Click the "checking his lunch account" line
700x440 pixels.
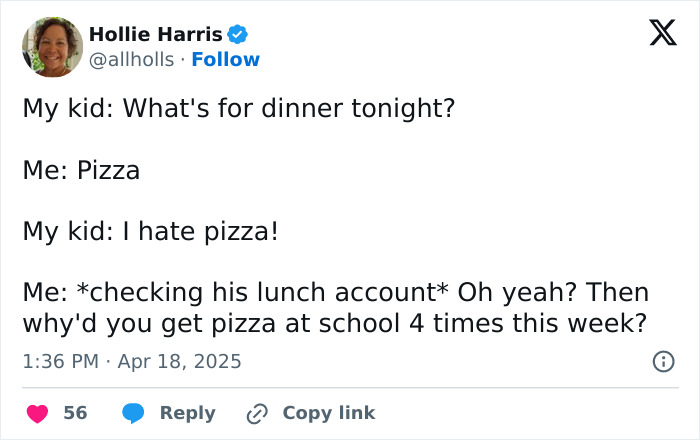point(335,293)
